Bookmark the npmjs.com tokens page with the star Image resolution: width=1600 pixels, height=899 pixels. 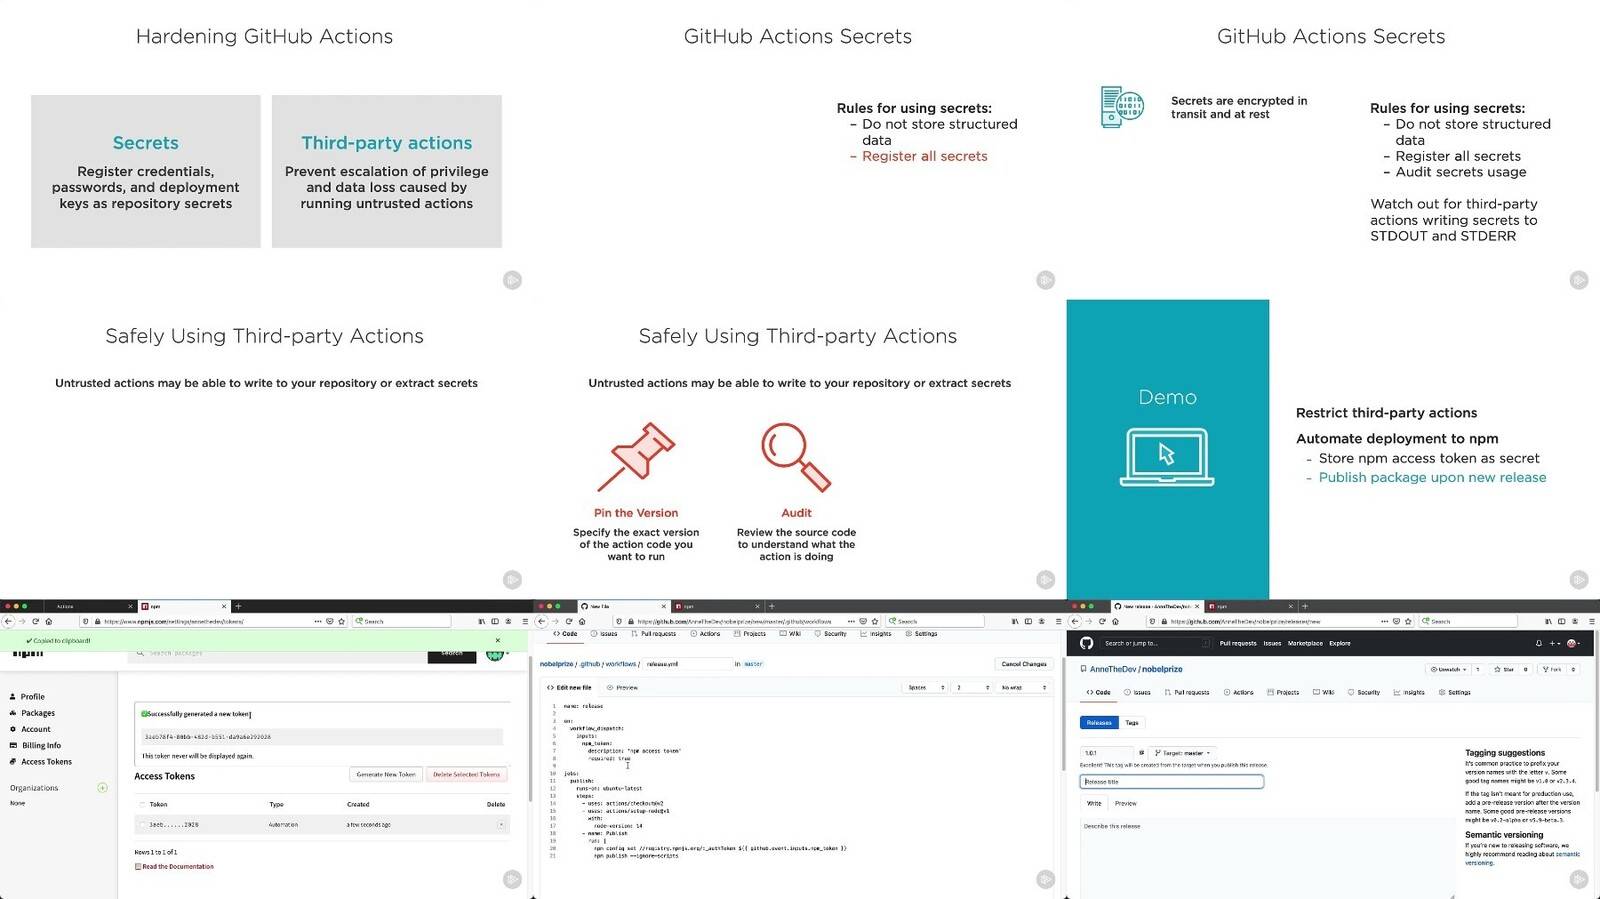point(342,621)
